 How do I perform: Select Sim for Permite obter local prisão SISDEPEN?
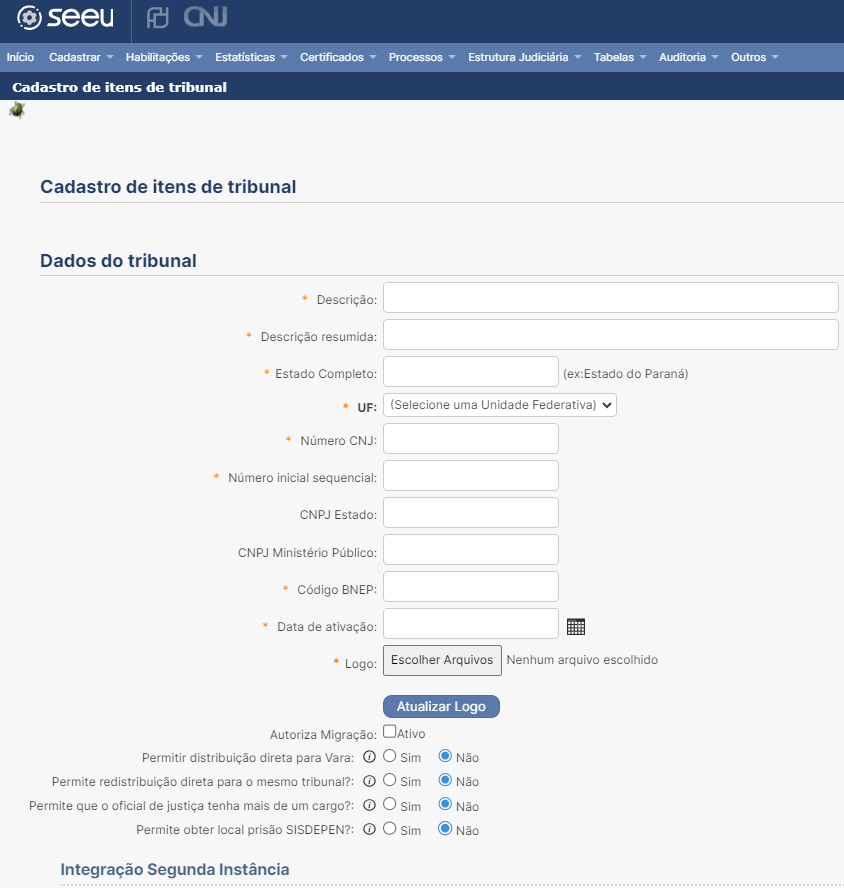tap(391, 830)
